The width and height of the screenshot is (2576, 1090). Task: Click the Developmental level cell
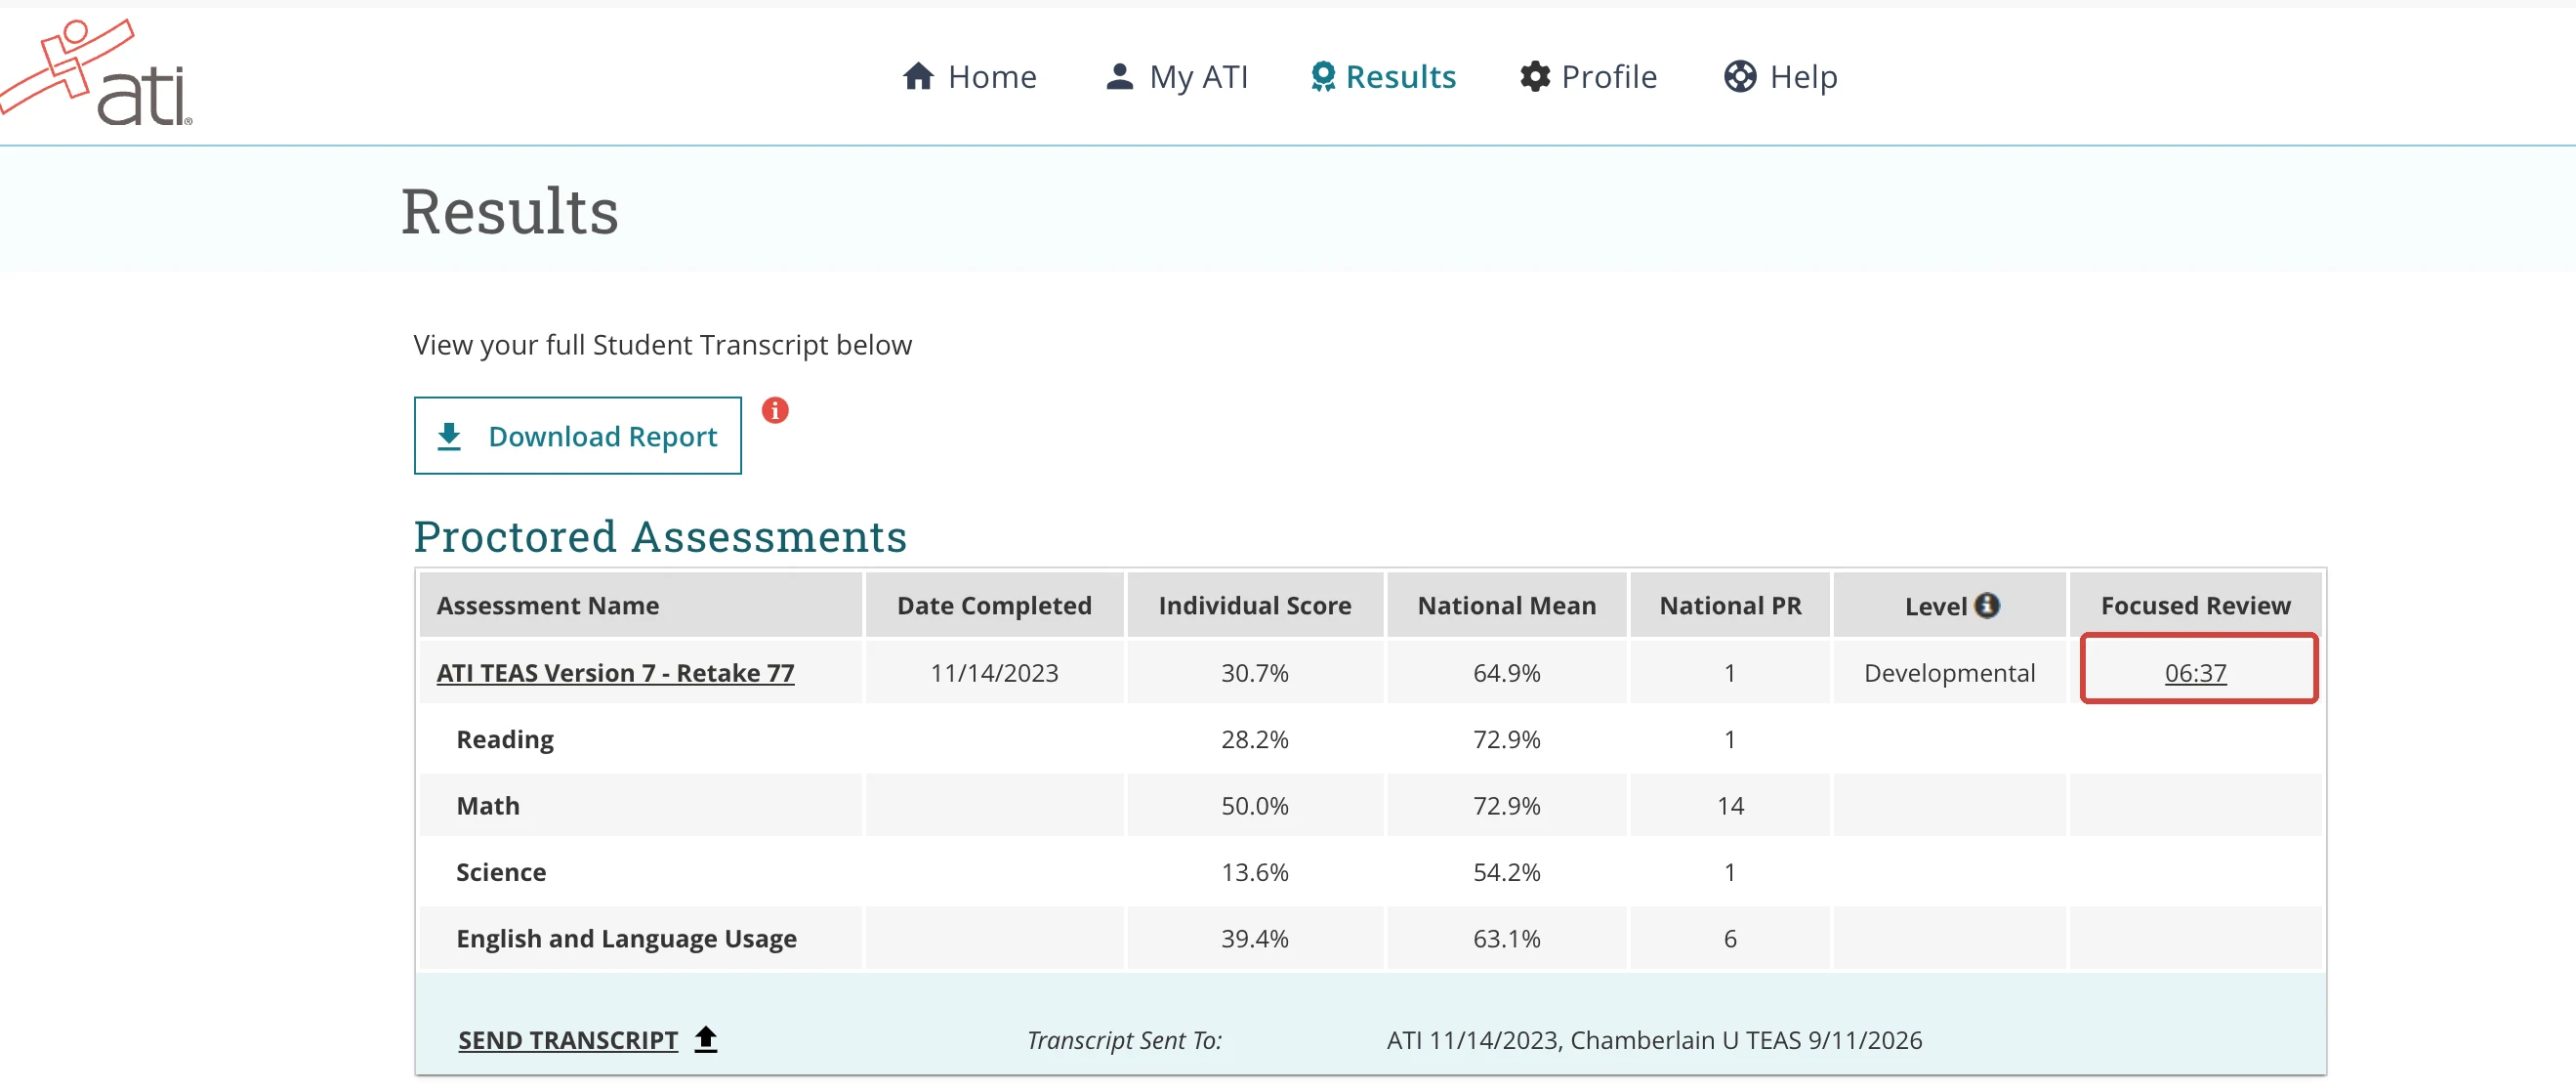[1949, 673]
